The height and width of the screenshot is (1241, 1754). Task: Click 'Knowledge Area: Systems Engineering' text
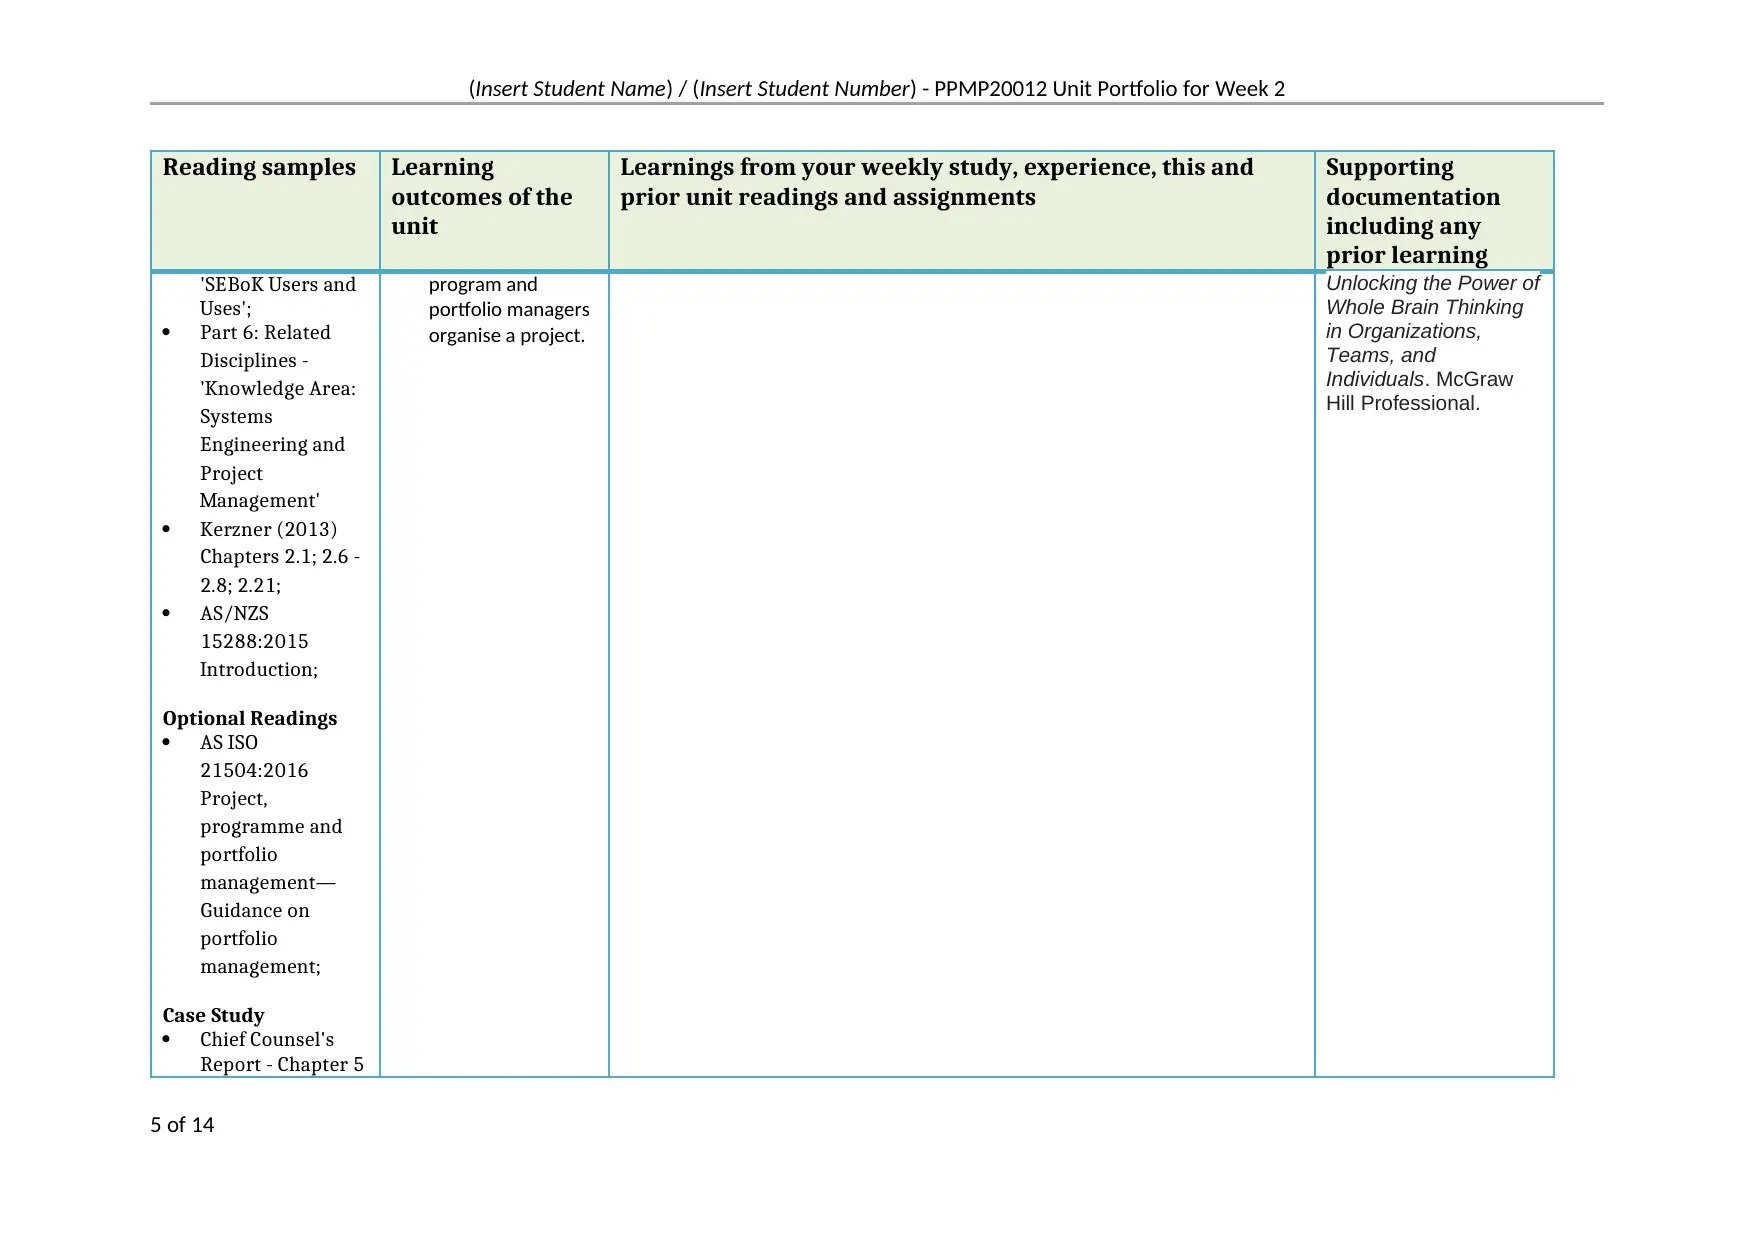(x=277, y=416)
